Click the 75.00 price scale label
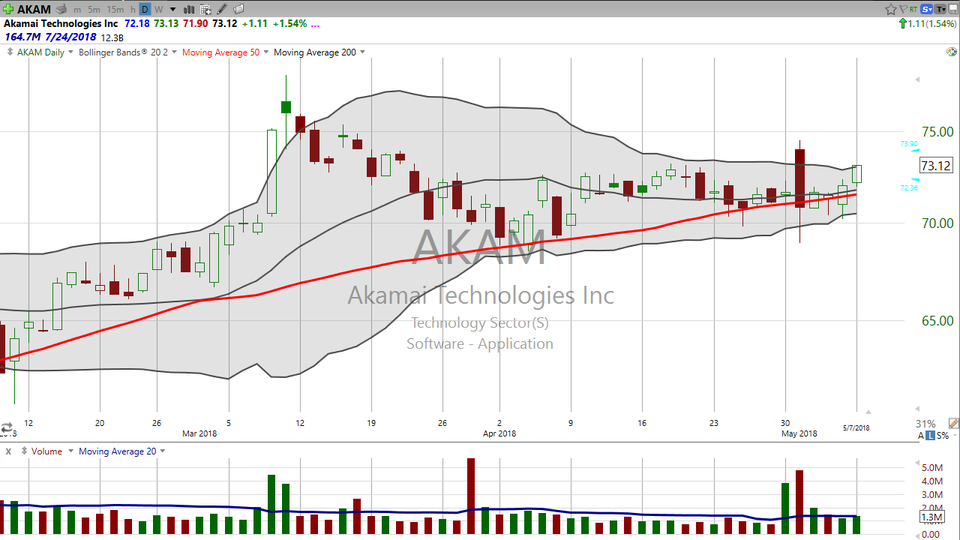The height and width of the screenshot is (540, 960). (938, 132)
